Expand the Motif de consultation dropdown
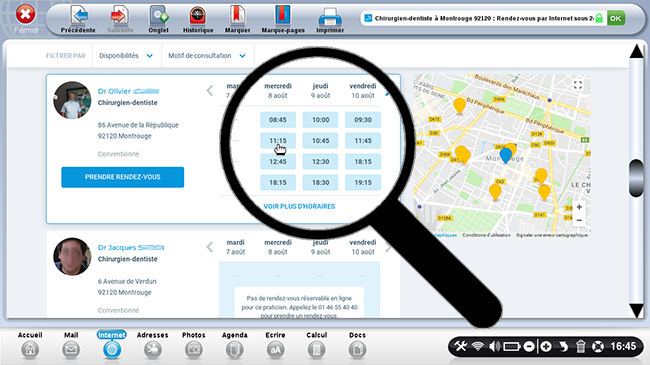The width and height of the screenshot is (650, 365). (x=207, y=56)
